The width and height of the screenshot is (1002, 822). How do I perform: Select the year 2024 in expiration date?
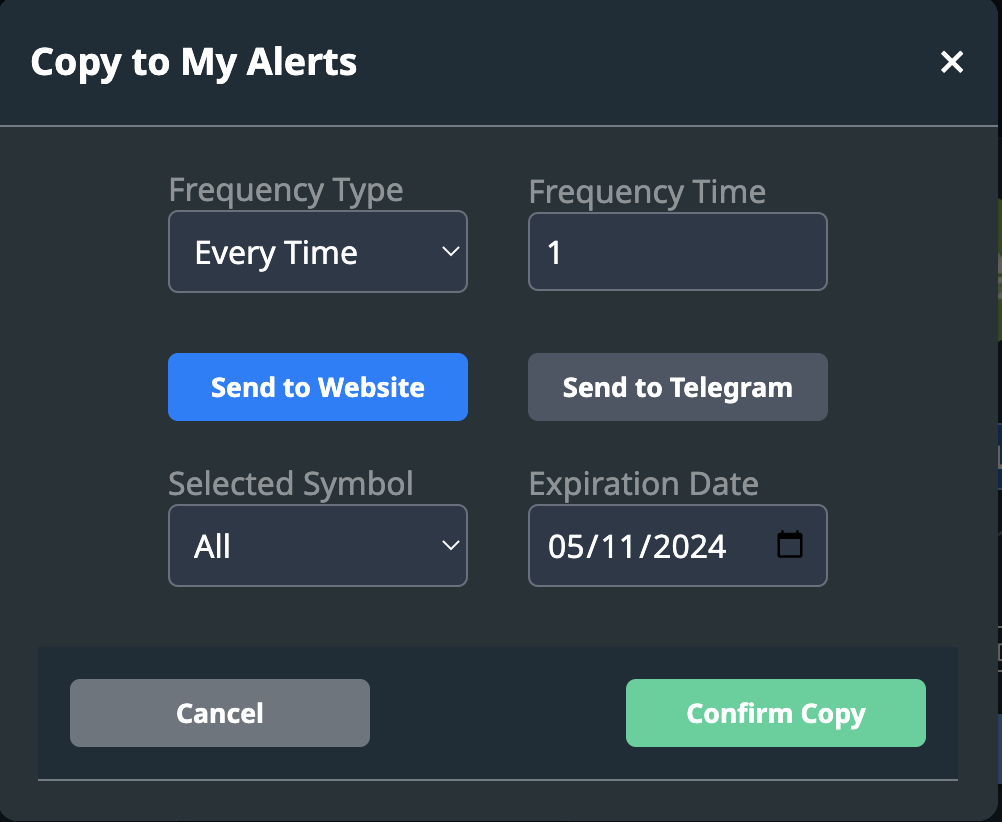click(684, 547)
